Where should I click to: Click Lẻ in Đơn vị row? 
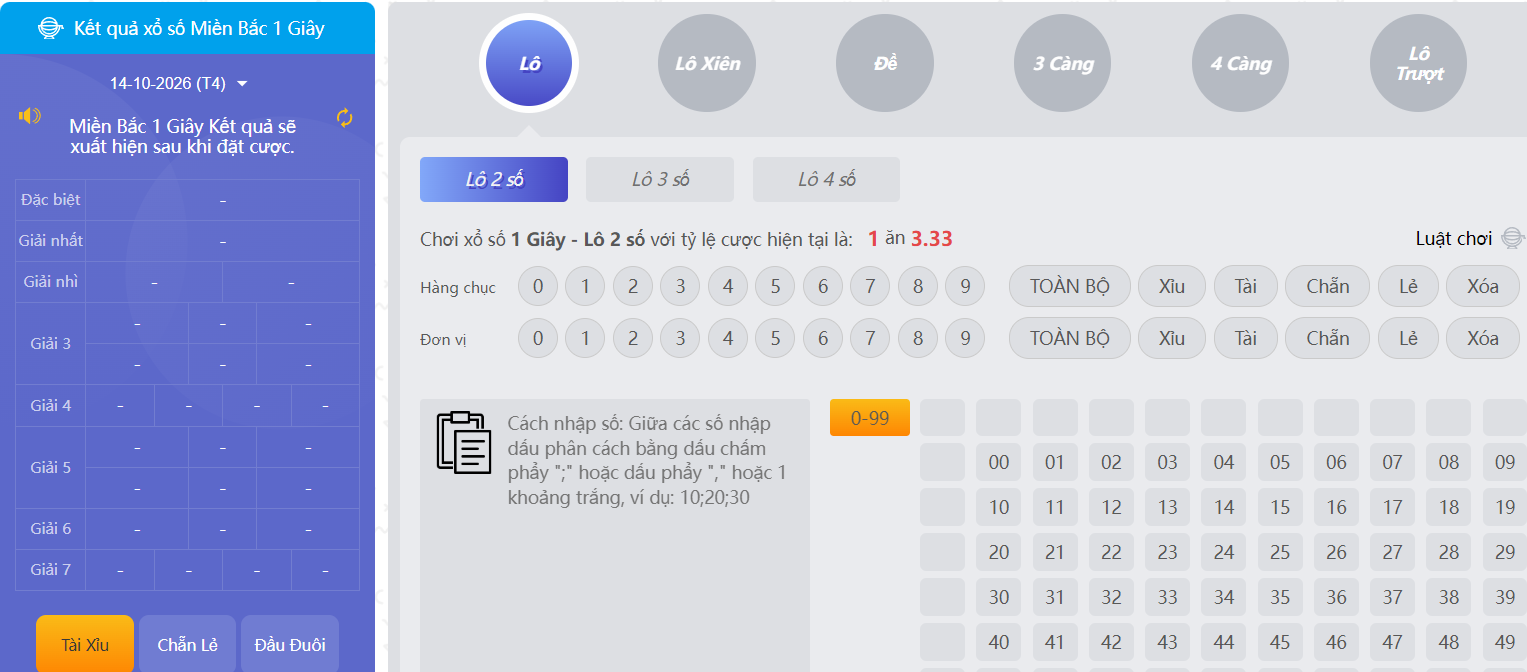pyautogui.click(x=1409, y=338)
